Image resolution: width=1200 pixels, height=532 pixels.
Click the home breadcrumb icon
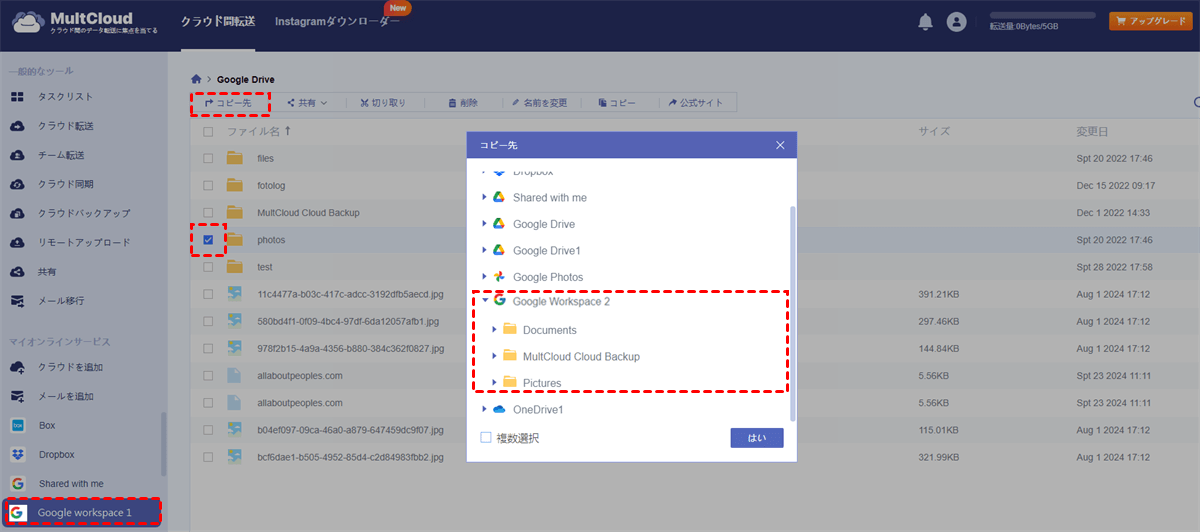coord(196,79)
